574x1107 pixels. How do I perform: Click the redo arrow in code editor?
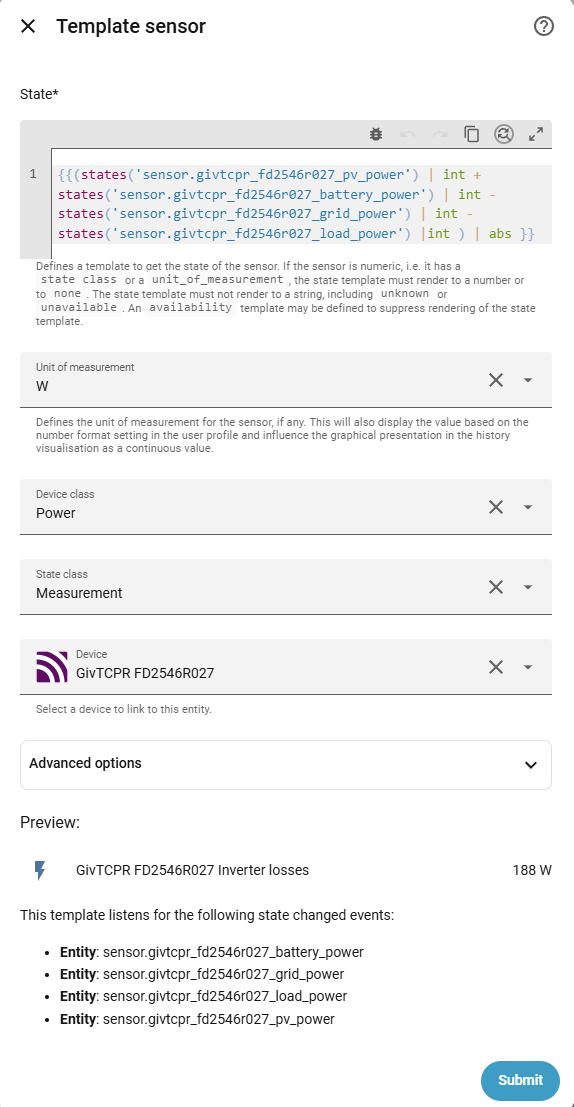[439, 134]
